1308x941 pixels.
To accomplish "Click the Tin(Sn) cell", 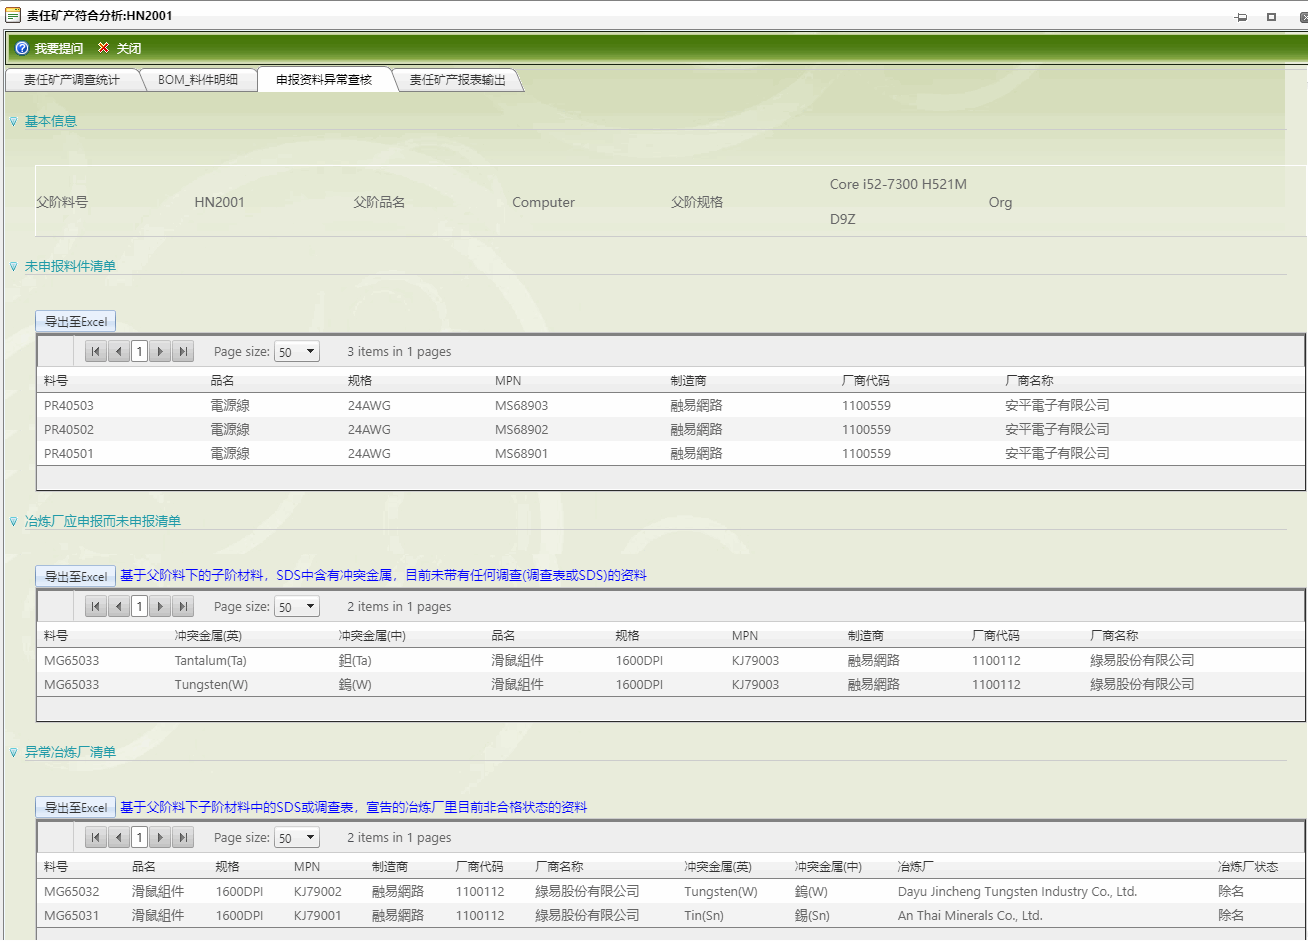I will 704,916.
